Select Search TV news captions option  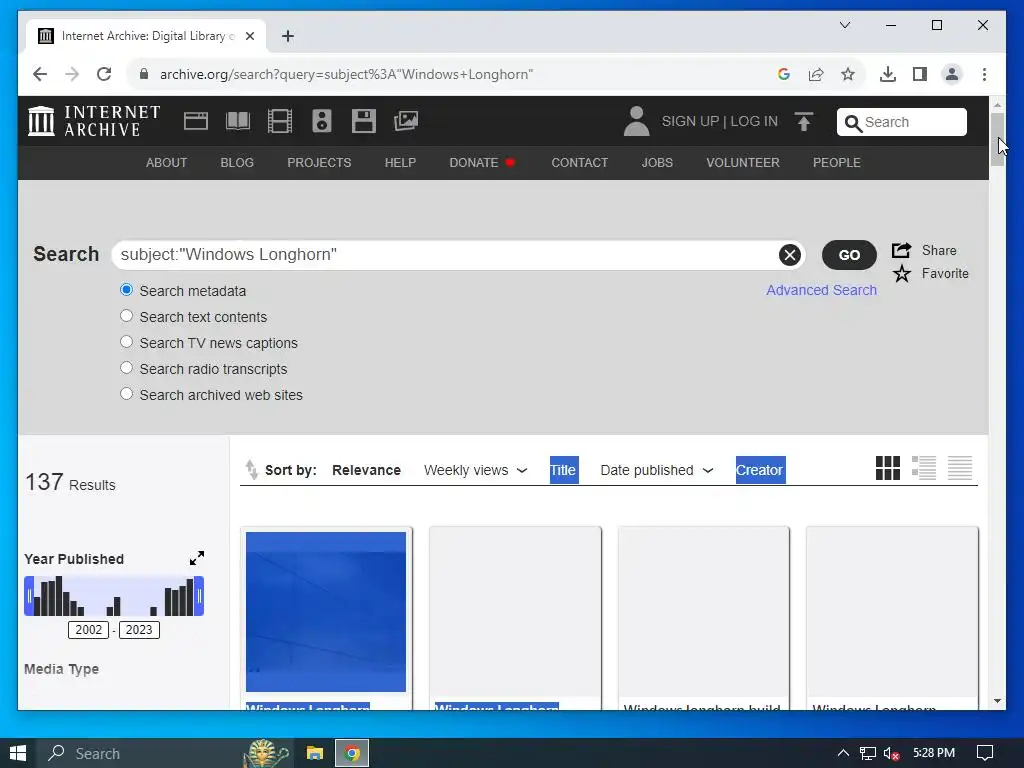click(x=127, y=342)
